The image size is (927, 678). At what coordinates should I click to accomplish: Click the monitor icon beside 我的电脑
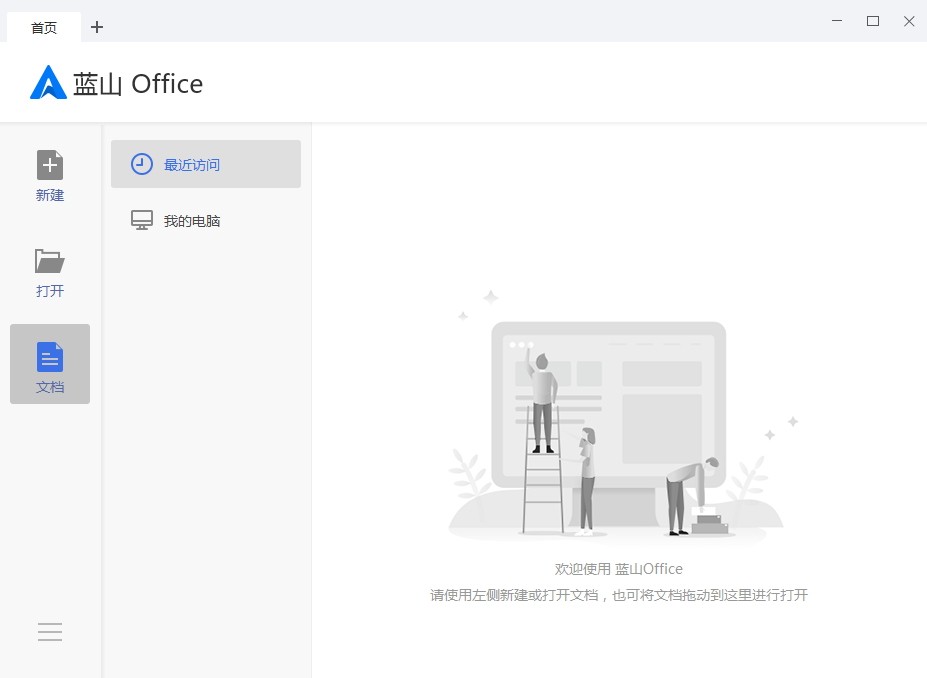pos(142,220)
